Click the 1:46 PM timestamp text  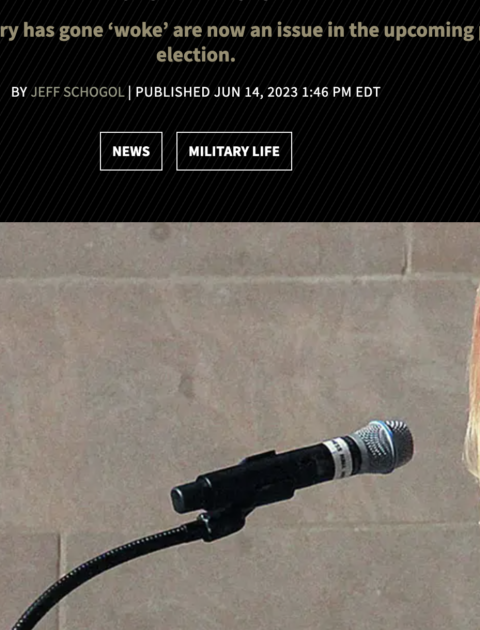coord(327,92)
